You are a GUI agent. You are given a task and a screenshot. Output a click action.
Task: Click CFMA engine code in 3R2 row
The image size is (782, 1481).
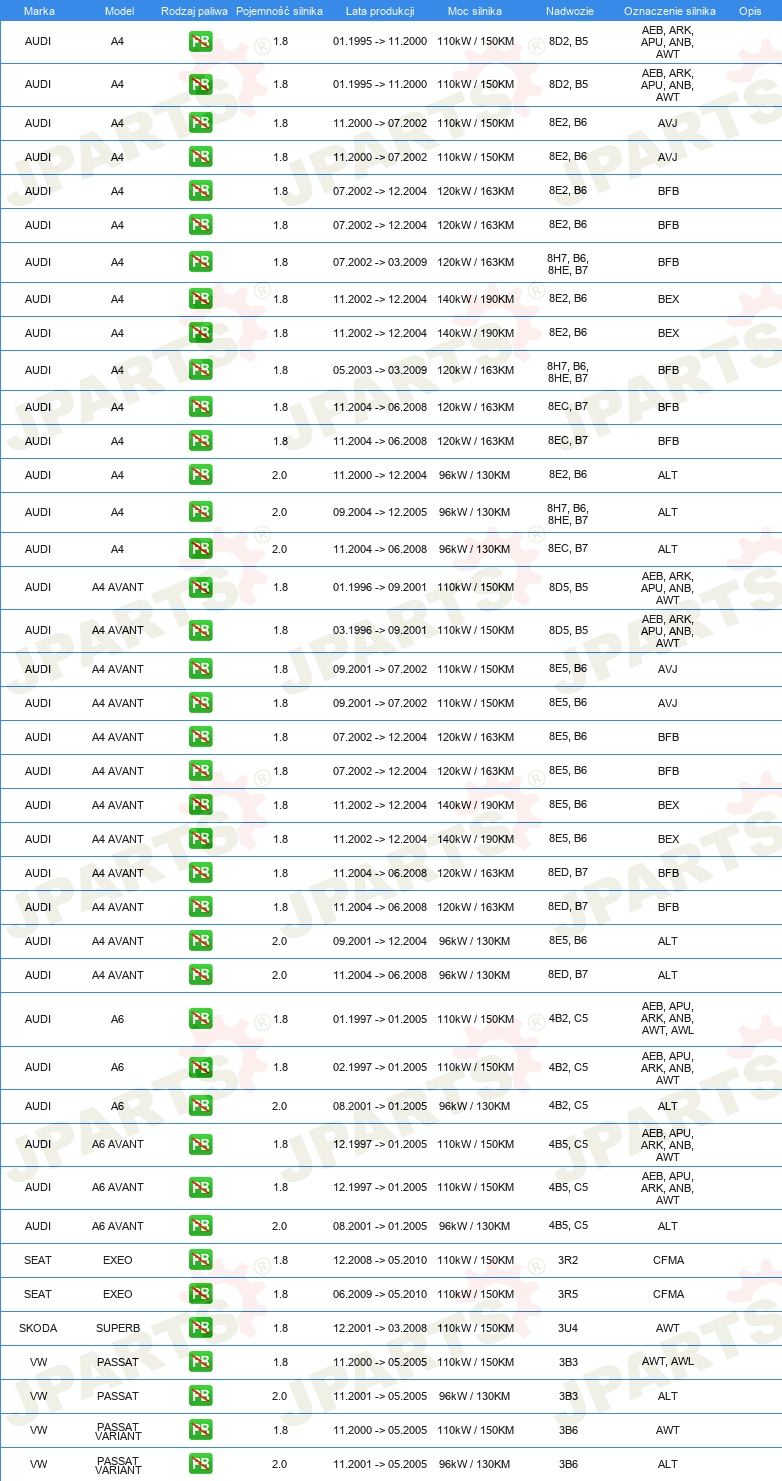click(668, 1260)
